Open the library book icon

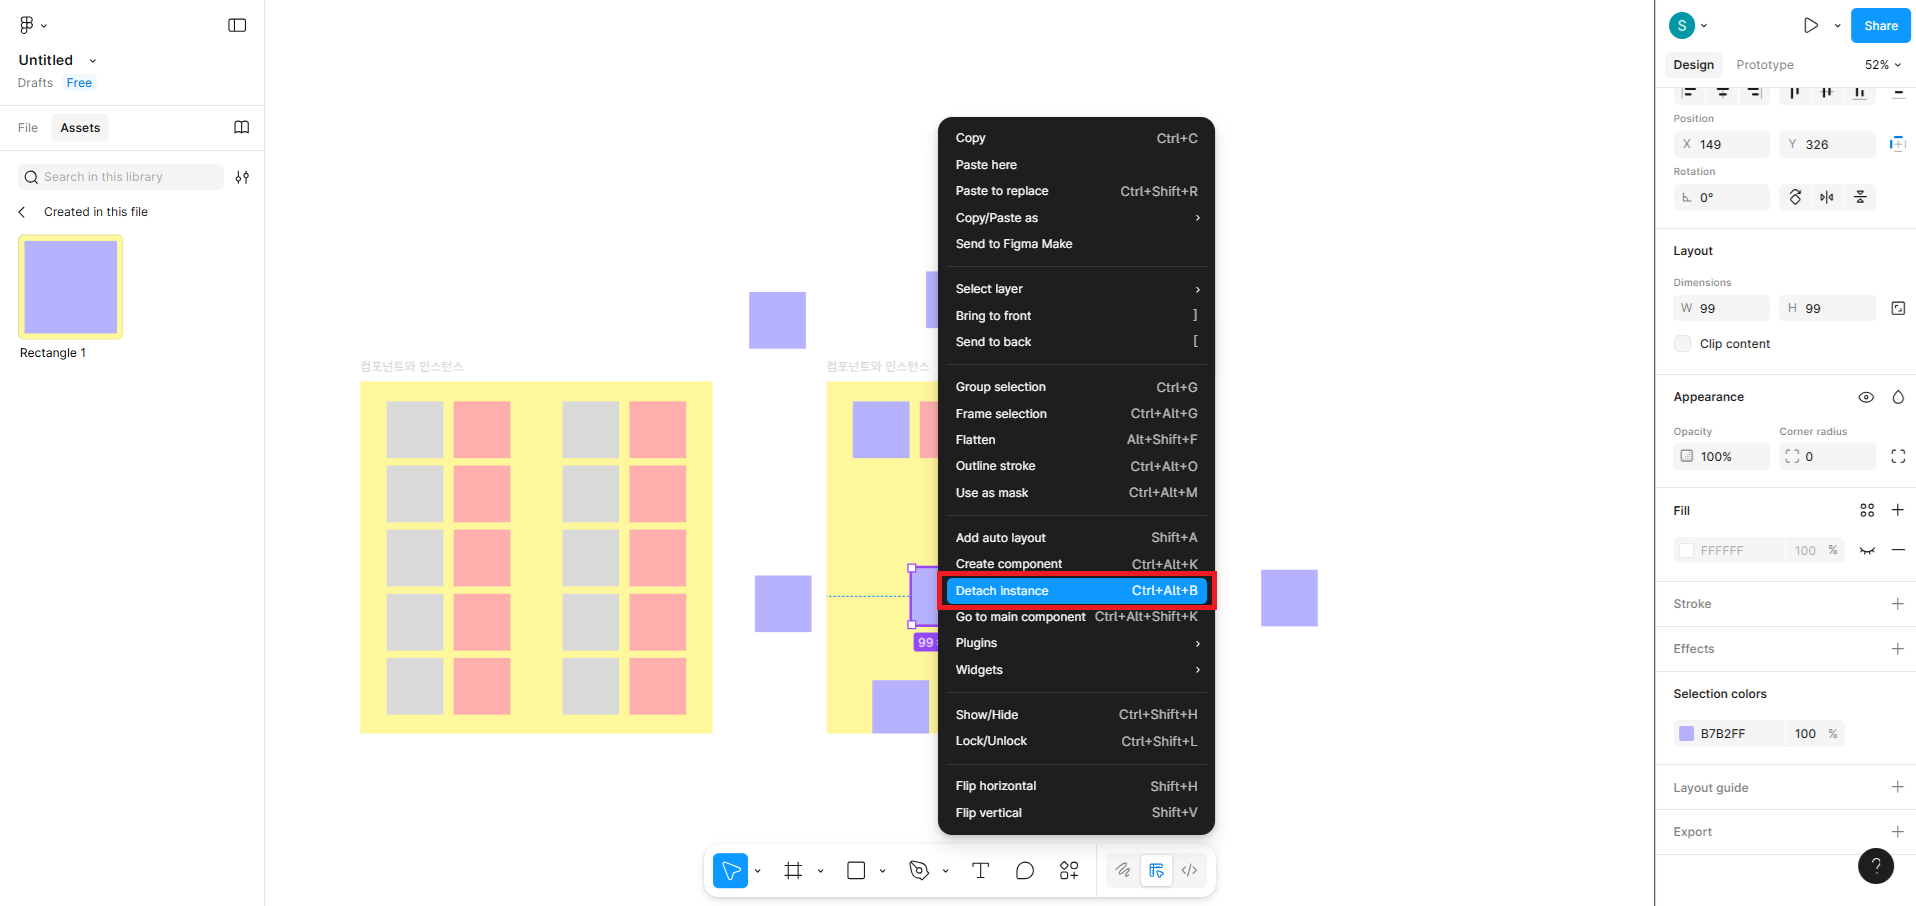[242, 127]
